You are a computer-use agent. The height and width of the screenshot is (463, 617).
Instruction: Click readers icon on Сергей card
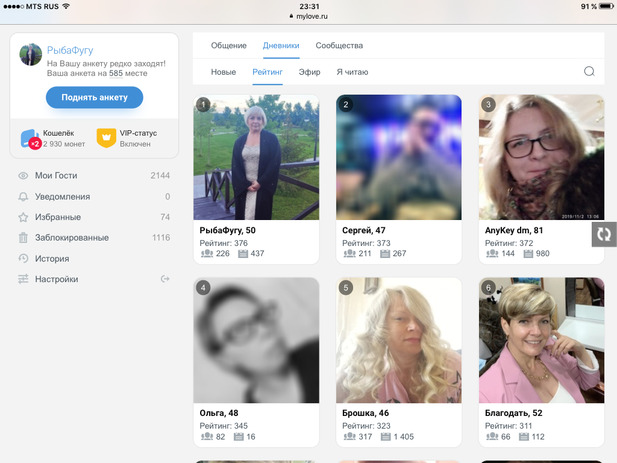(x=349, y=254)
